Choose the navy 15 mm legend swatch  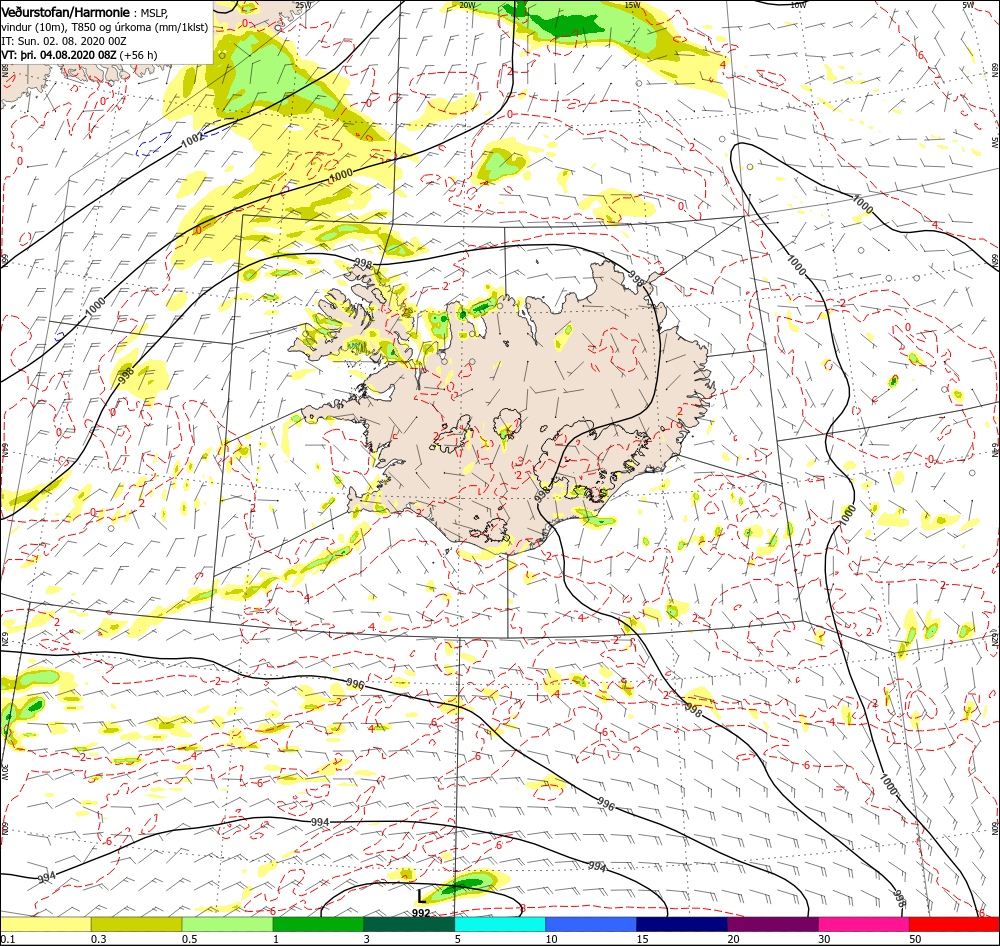[x=682, y=925]
